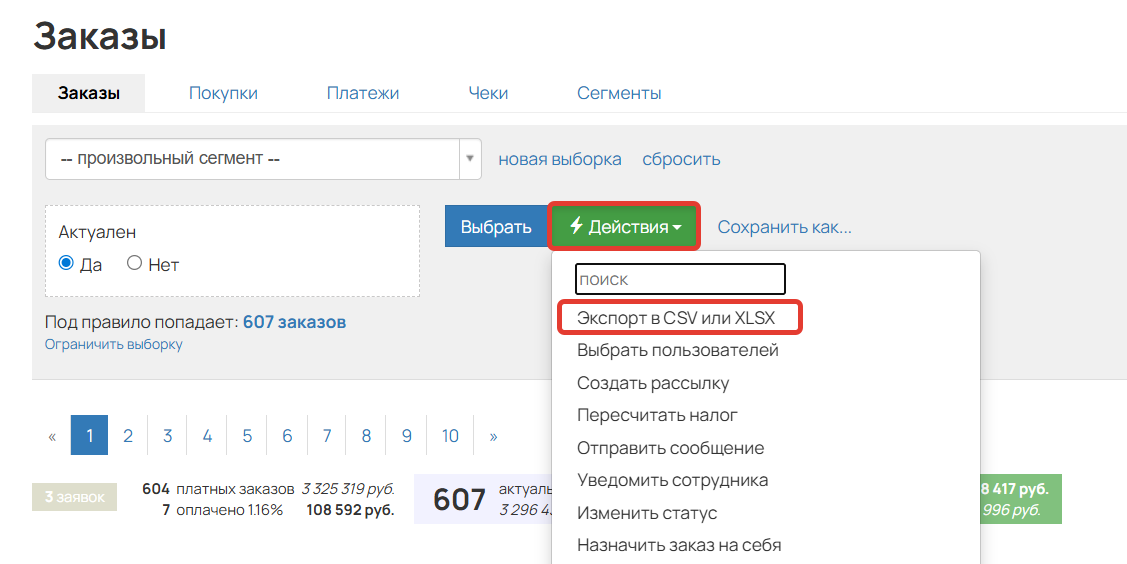The width and height of the screenshot is (1127, 564).
Task: Open pagination page 7
Action: [327, 435]
